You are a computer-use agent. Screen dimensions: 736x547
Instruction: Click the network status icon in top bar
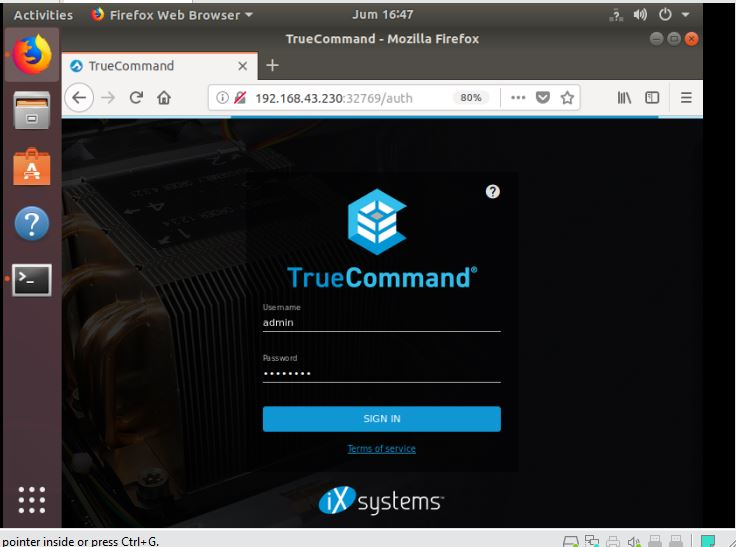[x=616, y=15]
